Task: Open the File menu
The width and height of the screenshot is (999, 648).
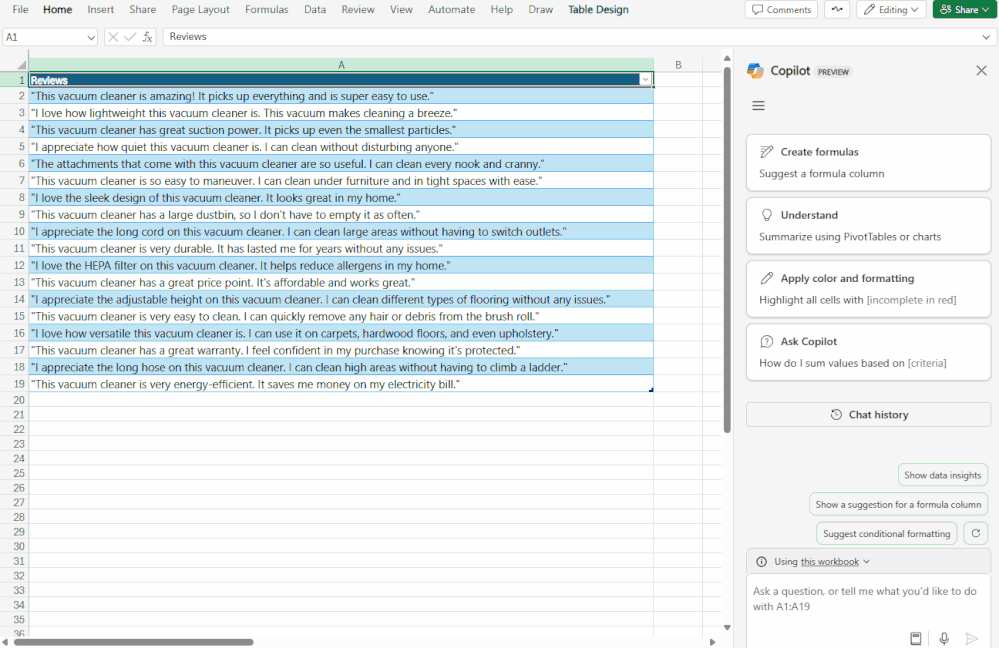Action: 20,10
